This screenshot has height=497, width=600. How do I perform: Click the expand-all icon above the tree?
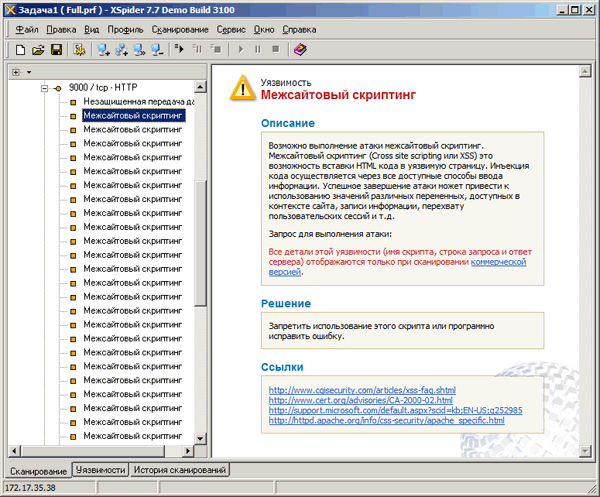[x=16, y=72]
